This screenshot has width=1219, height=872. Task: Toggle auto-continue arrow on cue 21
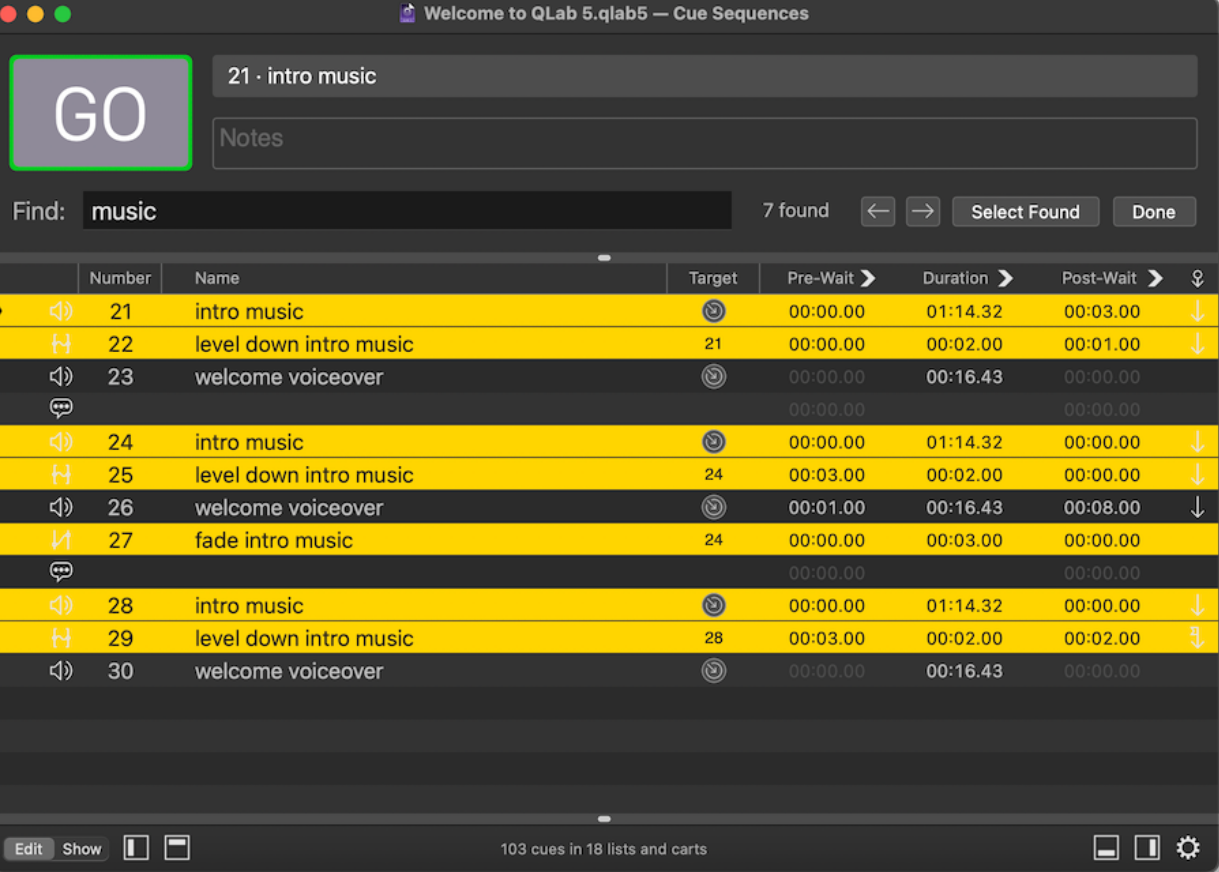(x=1197, y=311)
